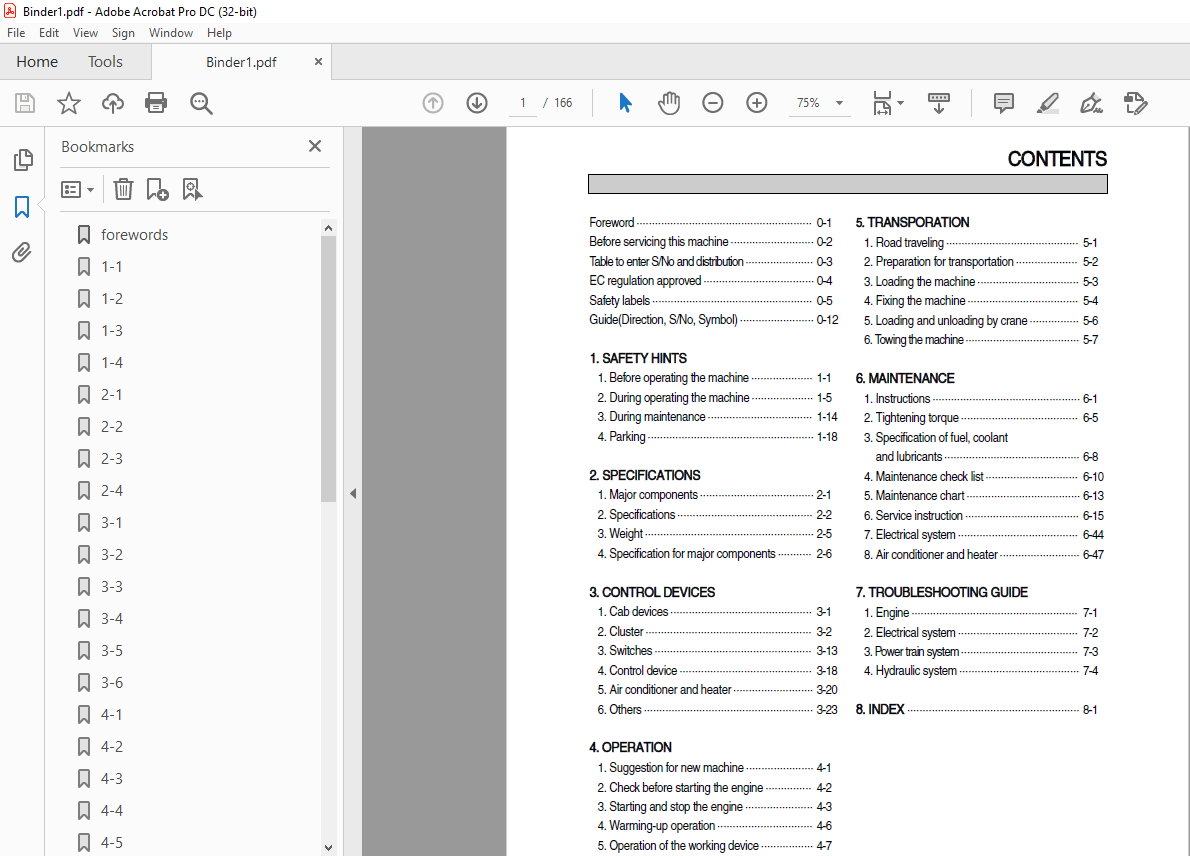
Task: Jump to bookmark 2-3
Action: 112,458
